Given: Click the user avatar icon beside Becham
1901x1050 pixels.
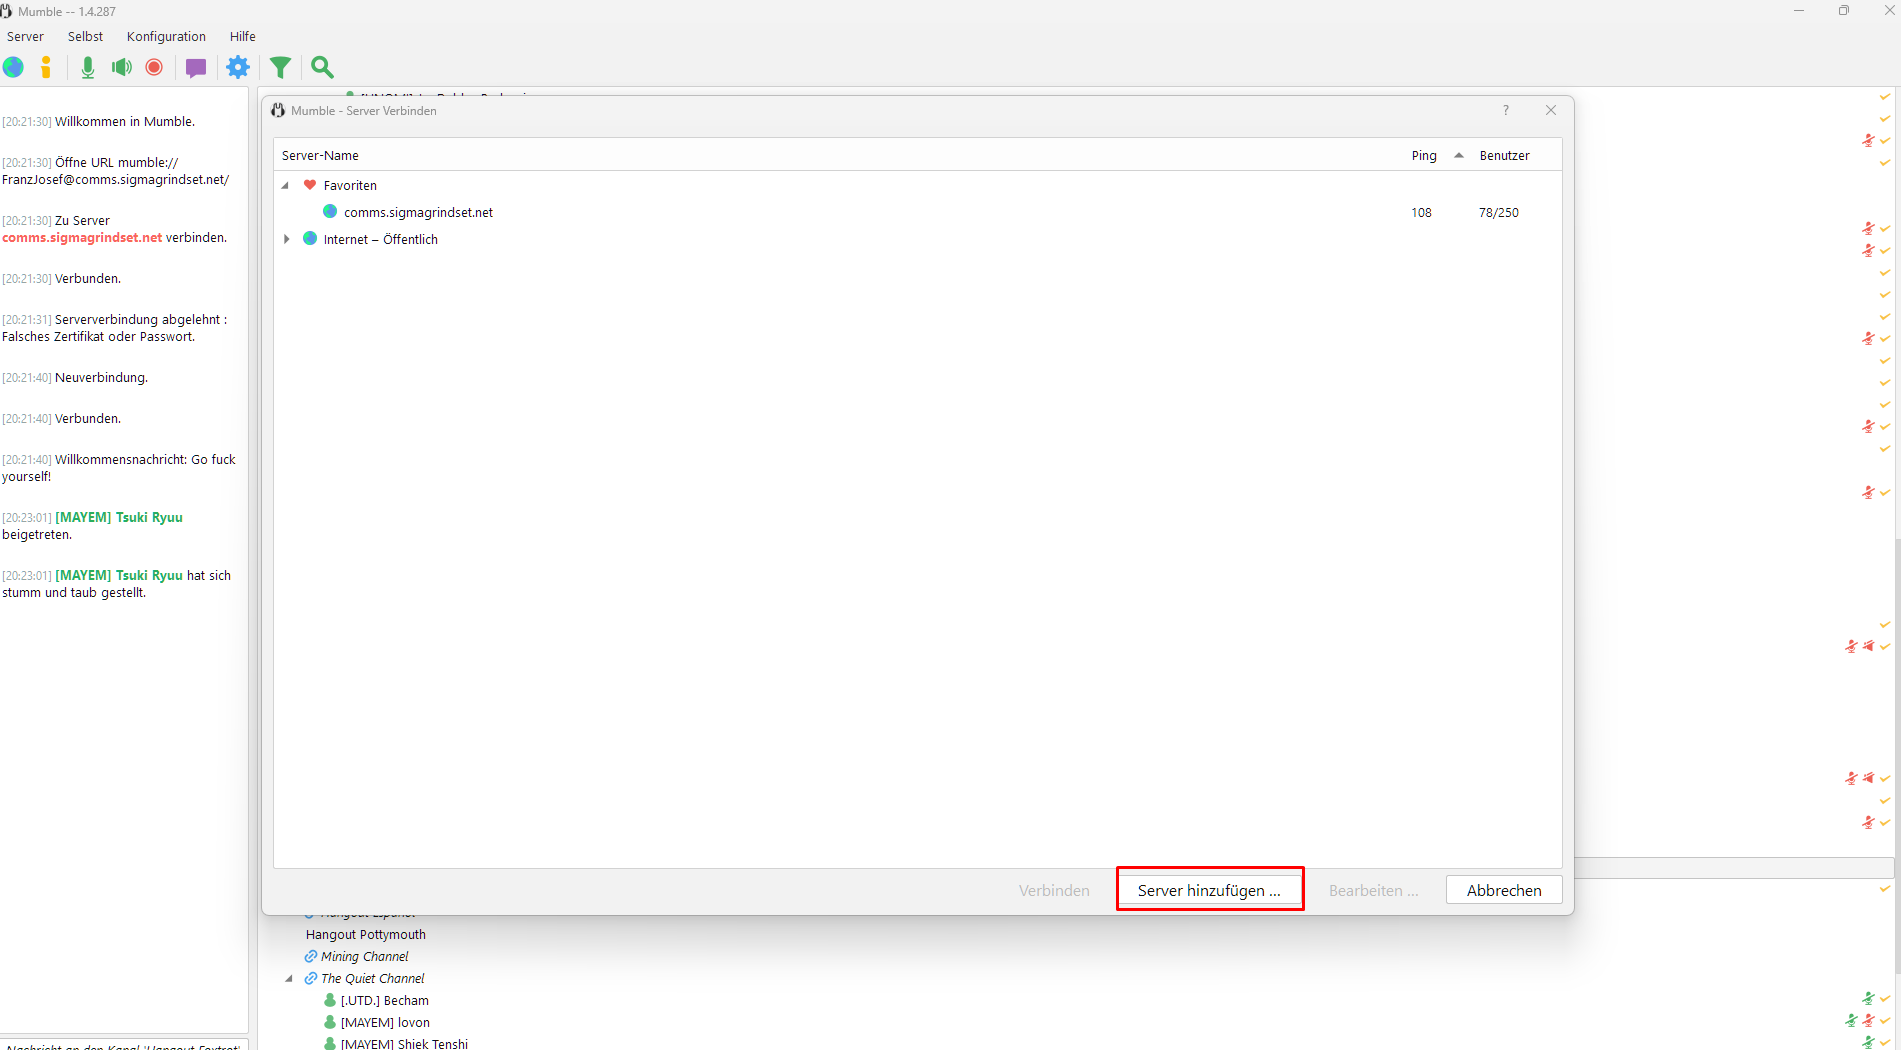Looking at the screenshot, I should (x=330, y=1000).
